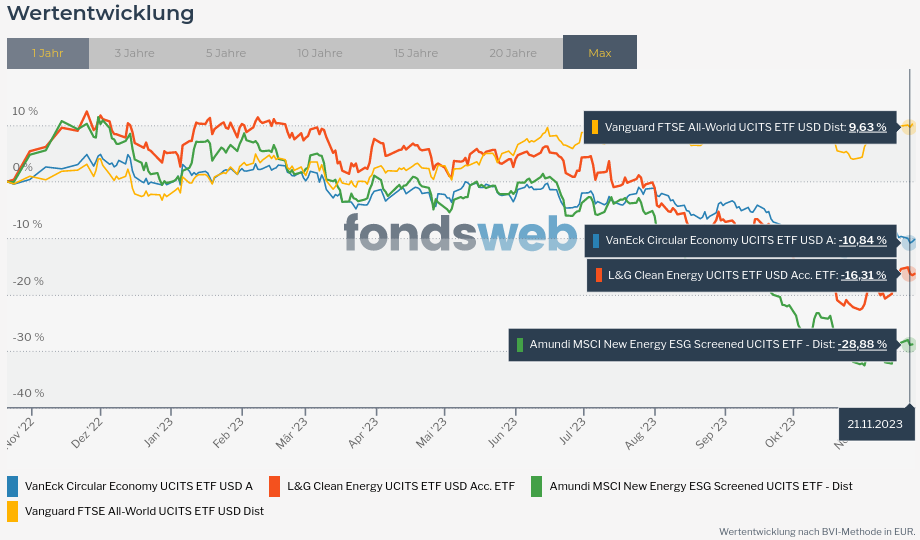The image size is (920, 540).
Task: Click the 21.11.2023 date label on axis
Action: [874, 424]
